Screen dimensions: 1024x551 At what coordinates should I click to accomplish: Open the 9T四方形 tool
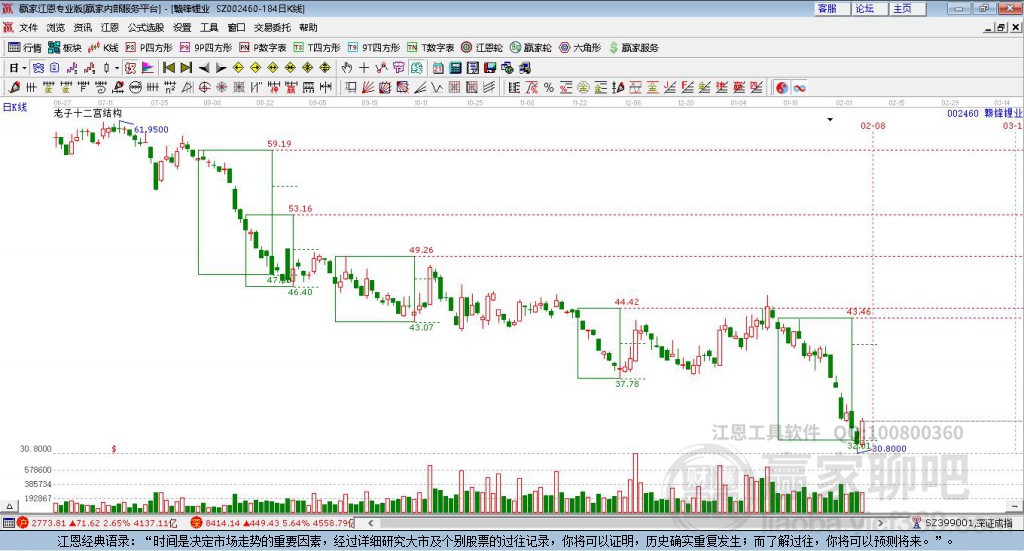tap(374, 48)
